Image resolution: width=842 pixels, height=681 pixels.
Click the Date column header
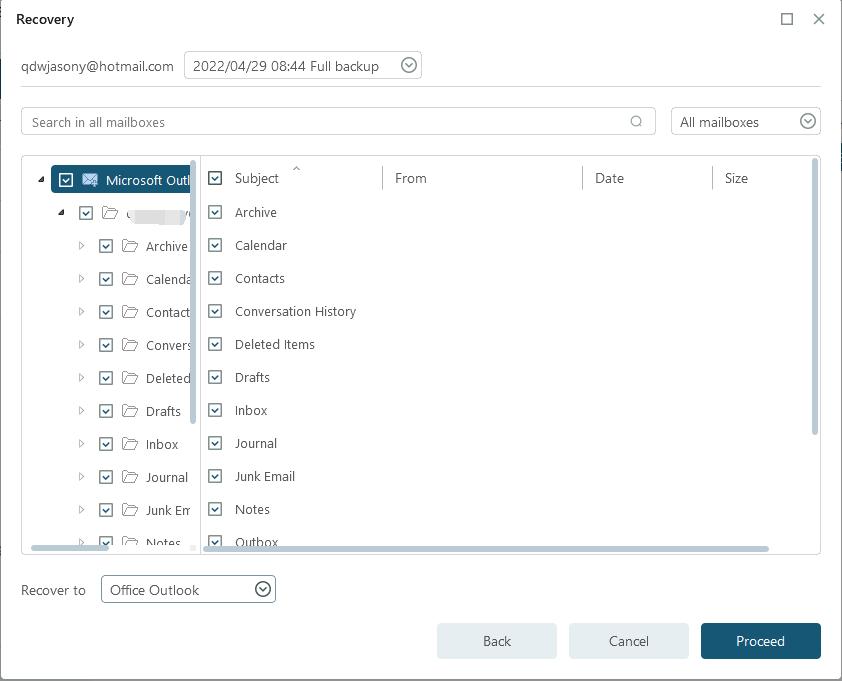coord(609,178)
